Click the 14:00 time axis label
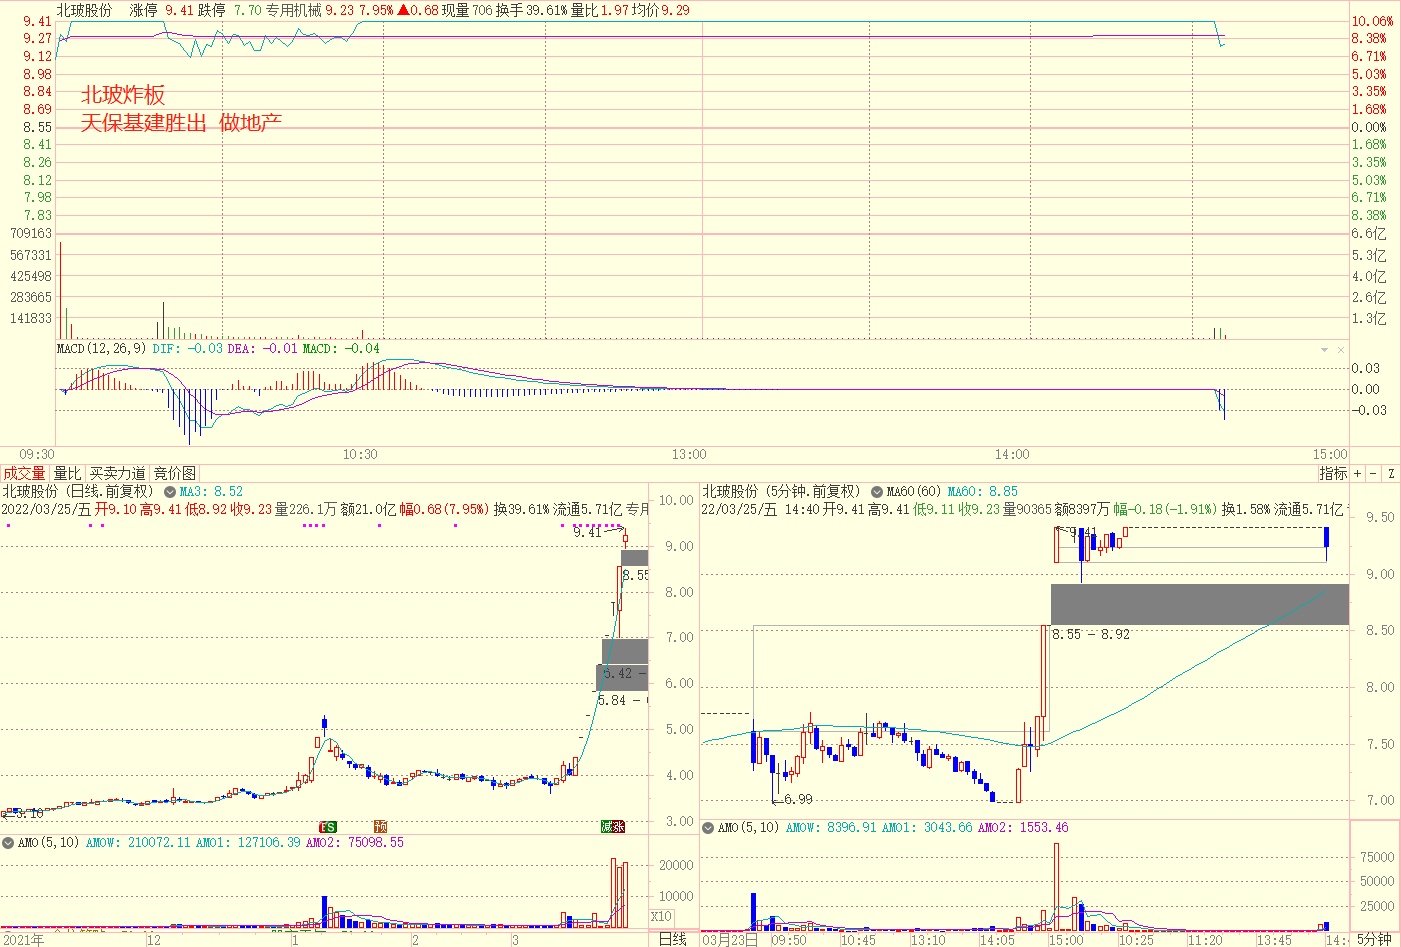1401x947 pixels. click(x=1012, y=454)
